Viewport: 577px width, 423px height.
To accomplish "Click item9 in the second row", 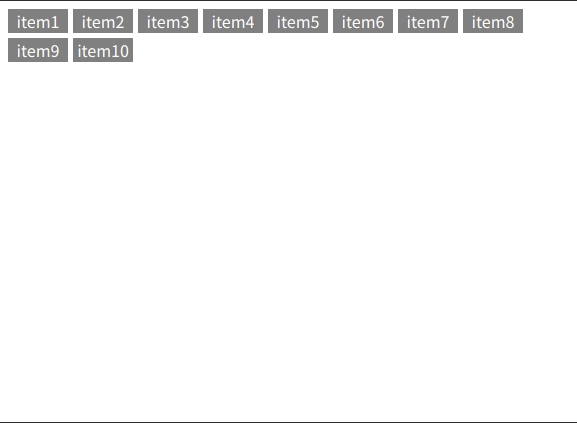I will pos(38,50).
